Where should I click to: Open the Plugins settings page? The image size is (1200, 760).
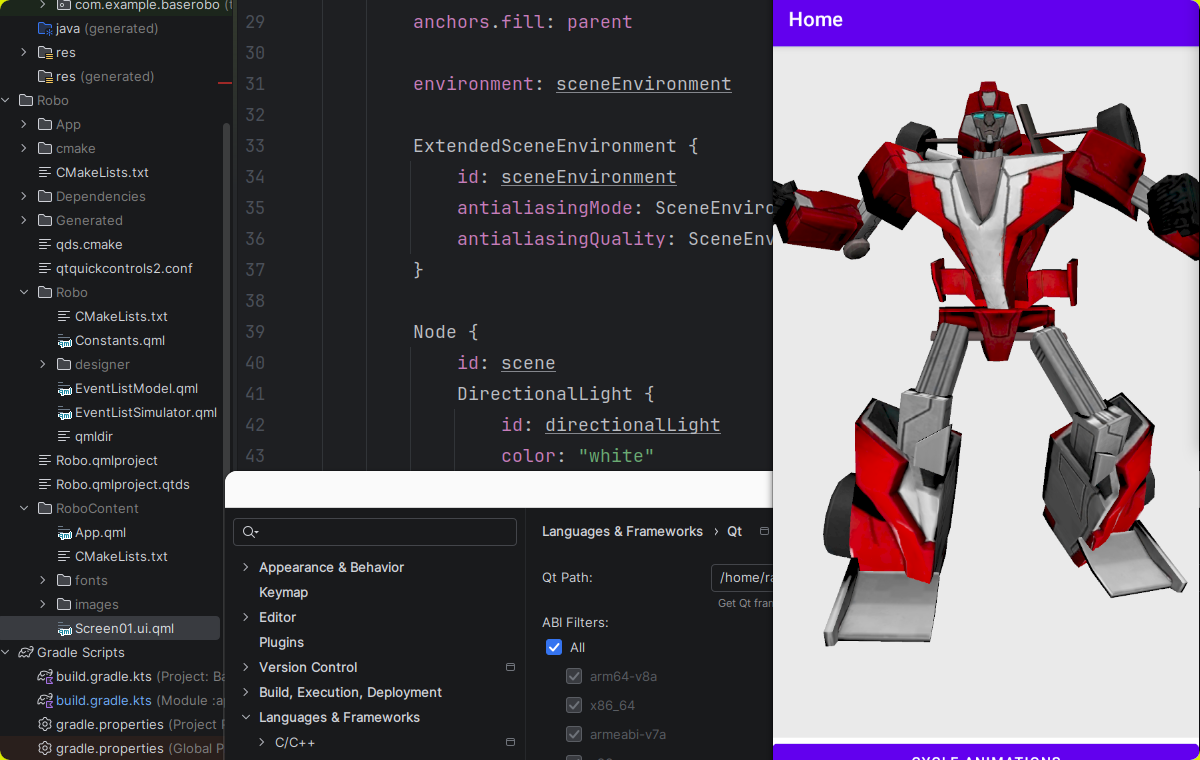tap(281, 642)
